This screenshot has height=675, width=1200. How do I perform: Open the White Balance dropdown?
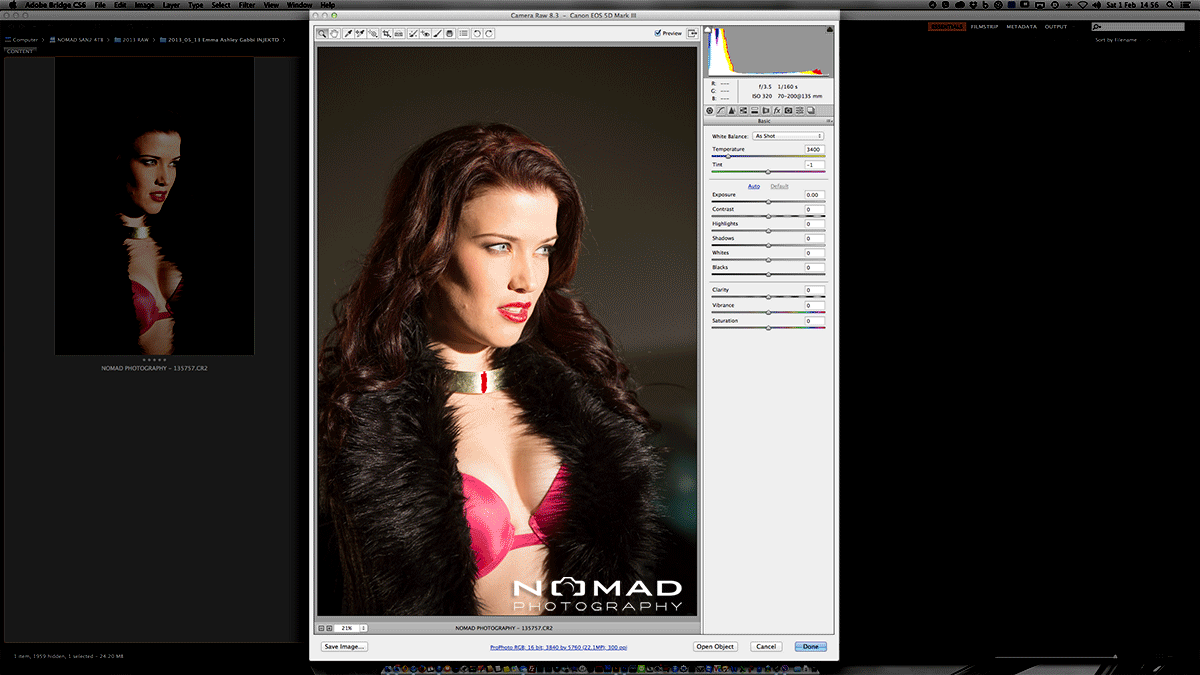tap(788, 136)
